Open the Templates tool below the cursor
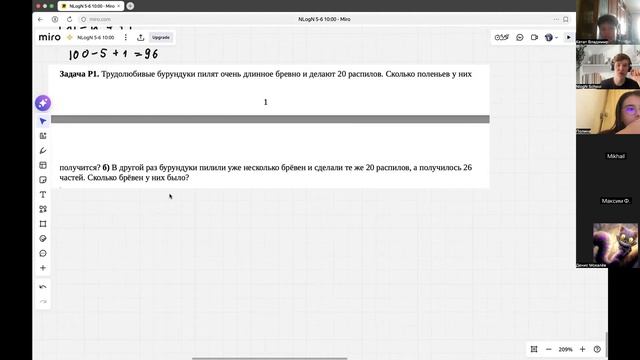 coord(43,136)
